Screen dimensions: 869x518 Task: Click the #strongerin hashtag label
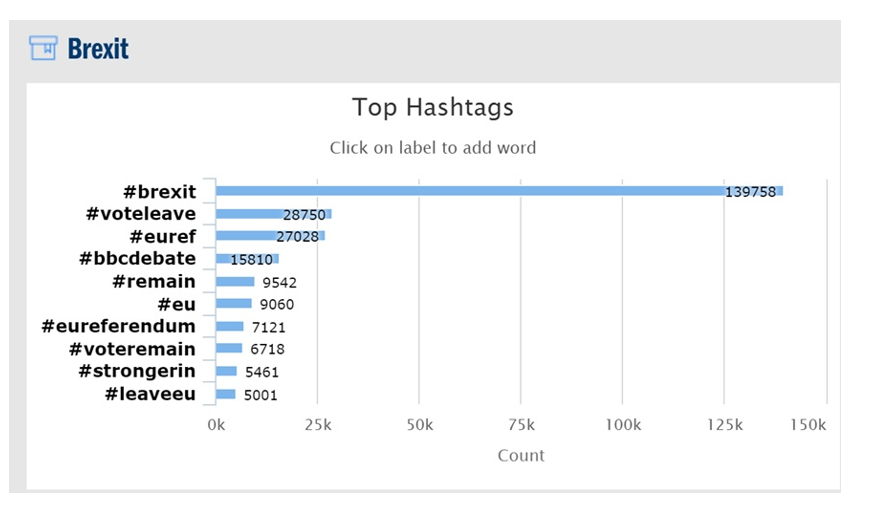[x=137, y=371]
